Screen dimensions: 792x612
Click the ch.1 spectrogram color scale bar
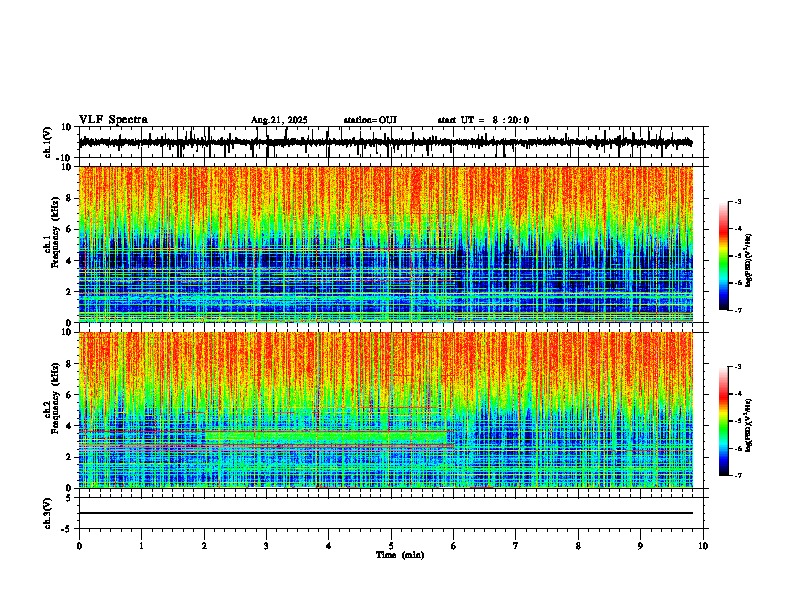point(724,256)
